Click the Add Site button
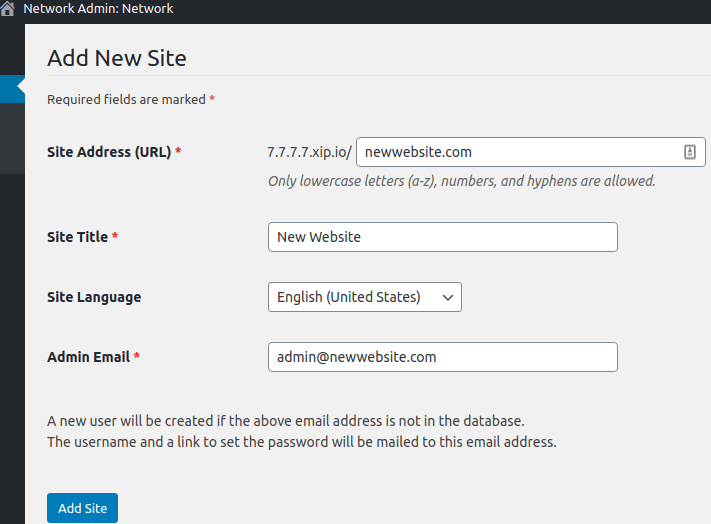The height and width of the screenshot is (524, 711). 83,508
